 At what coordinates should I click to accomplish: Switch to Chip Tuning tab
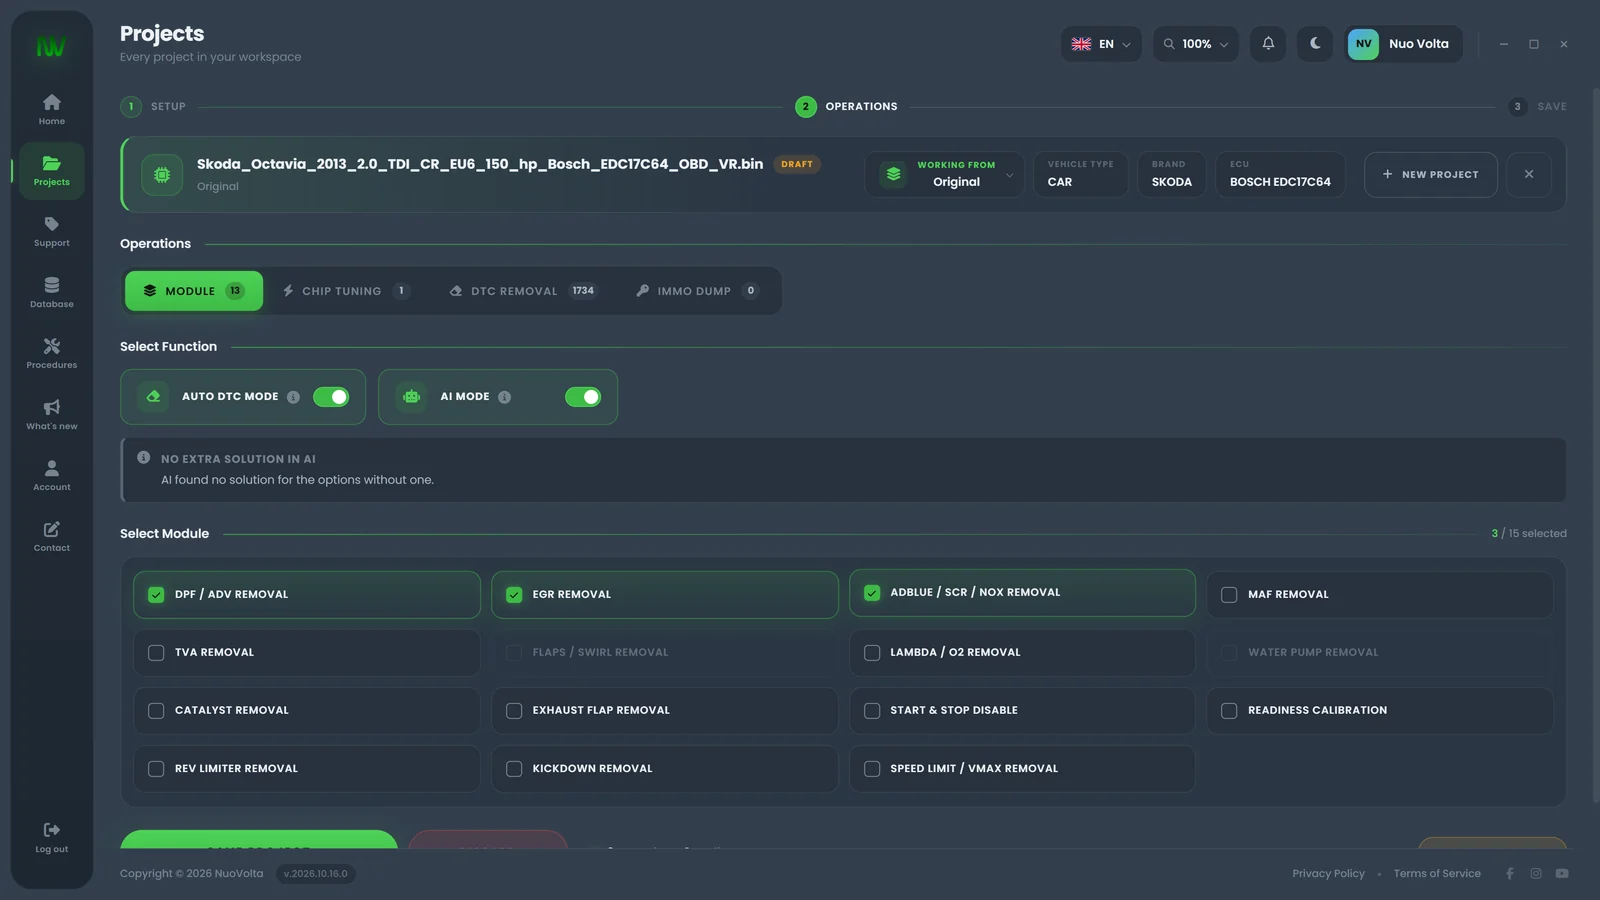[x=346, y=291]
